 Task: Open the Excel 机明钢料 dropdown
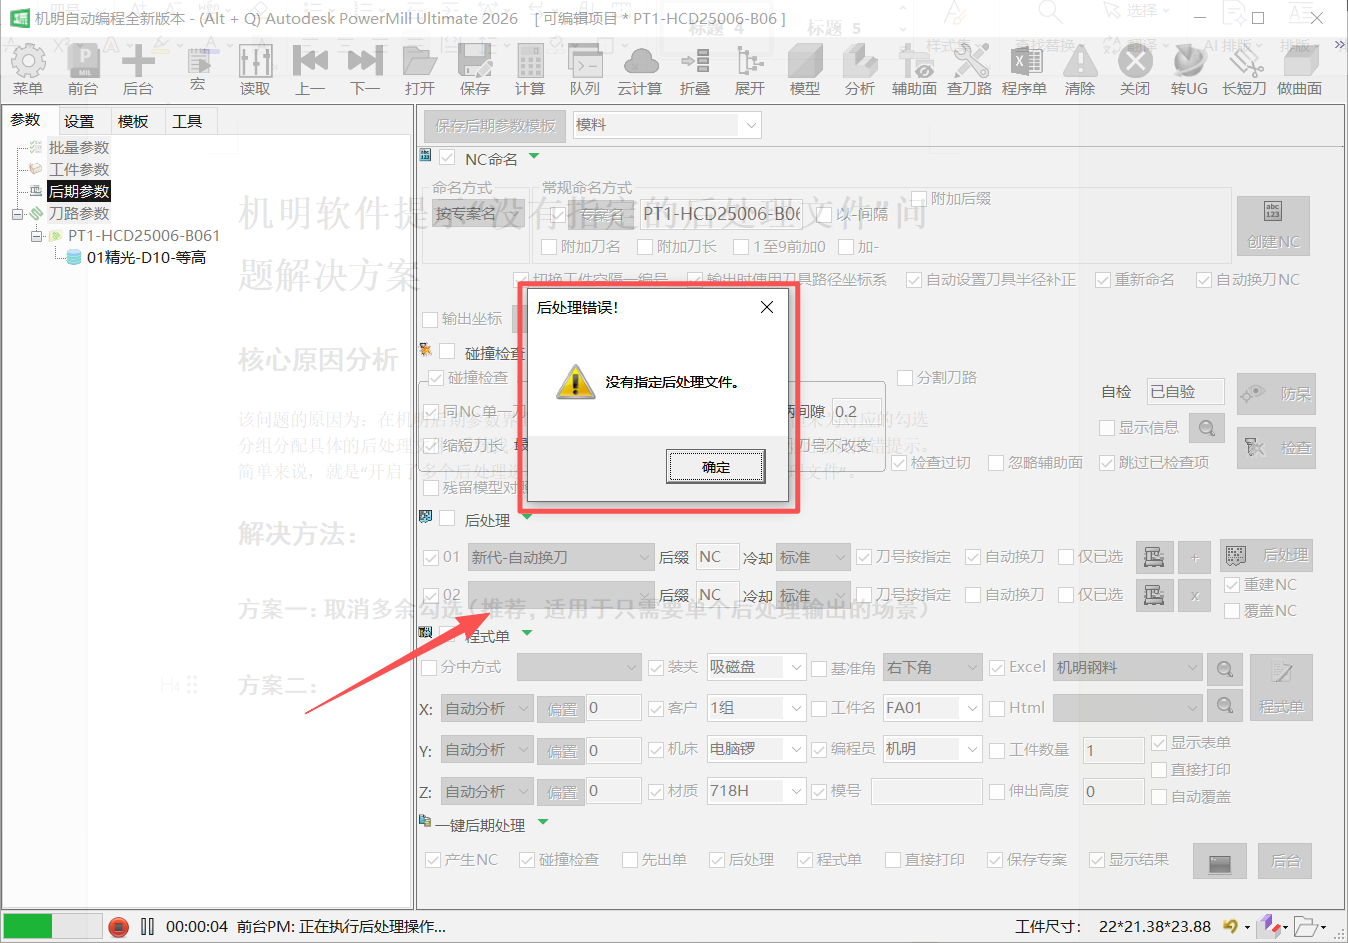pyautogui.click(x=1127, y=667)
